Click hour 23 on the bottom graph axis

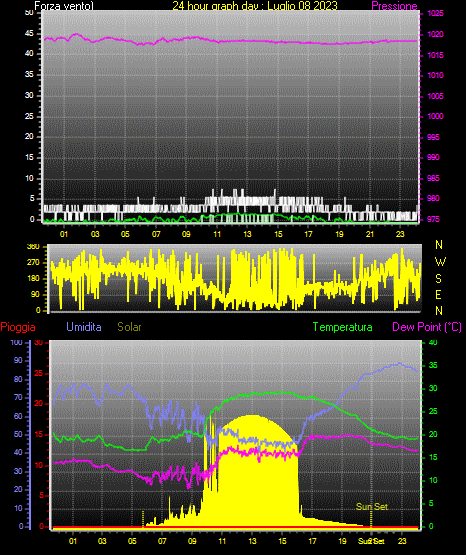point(402,541)
